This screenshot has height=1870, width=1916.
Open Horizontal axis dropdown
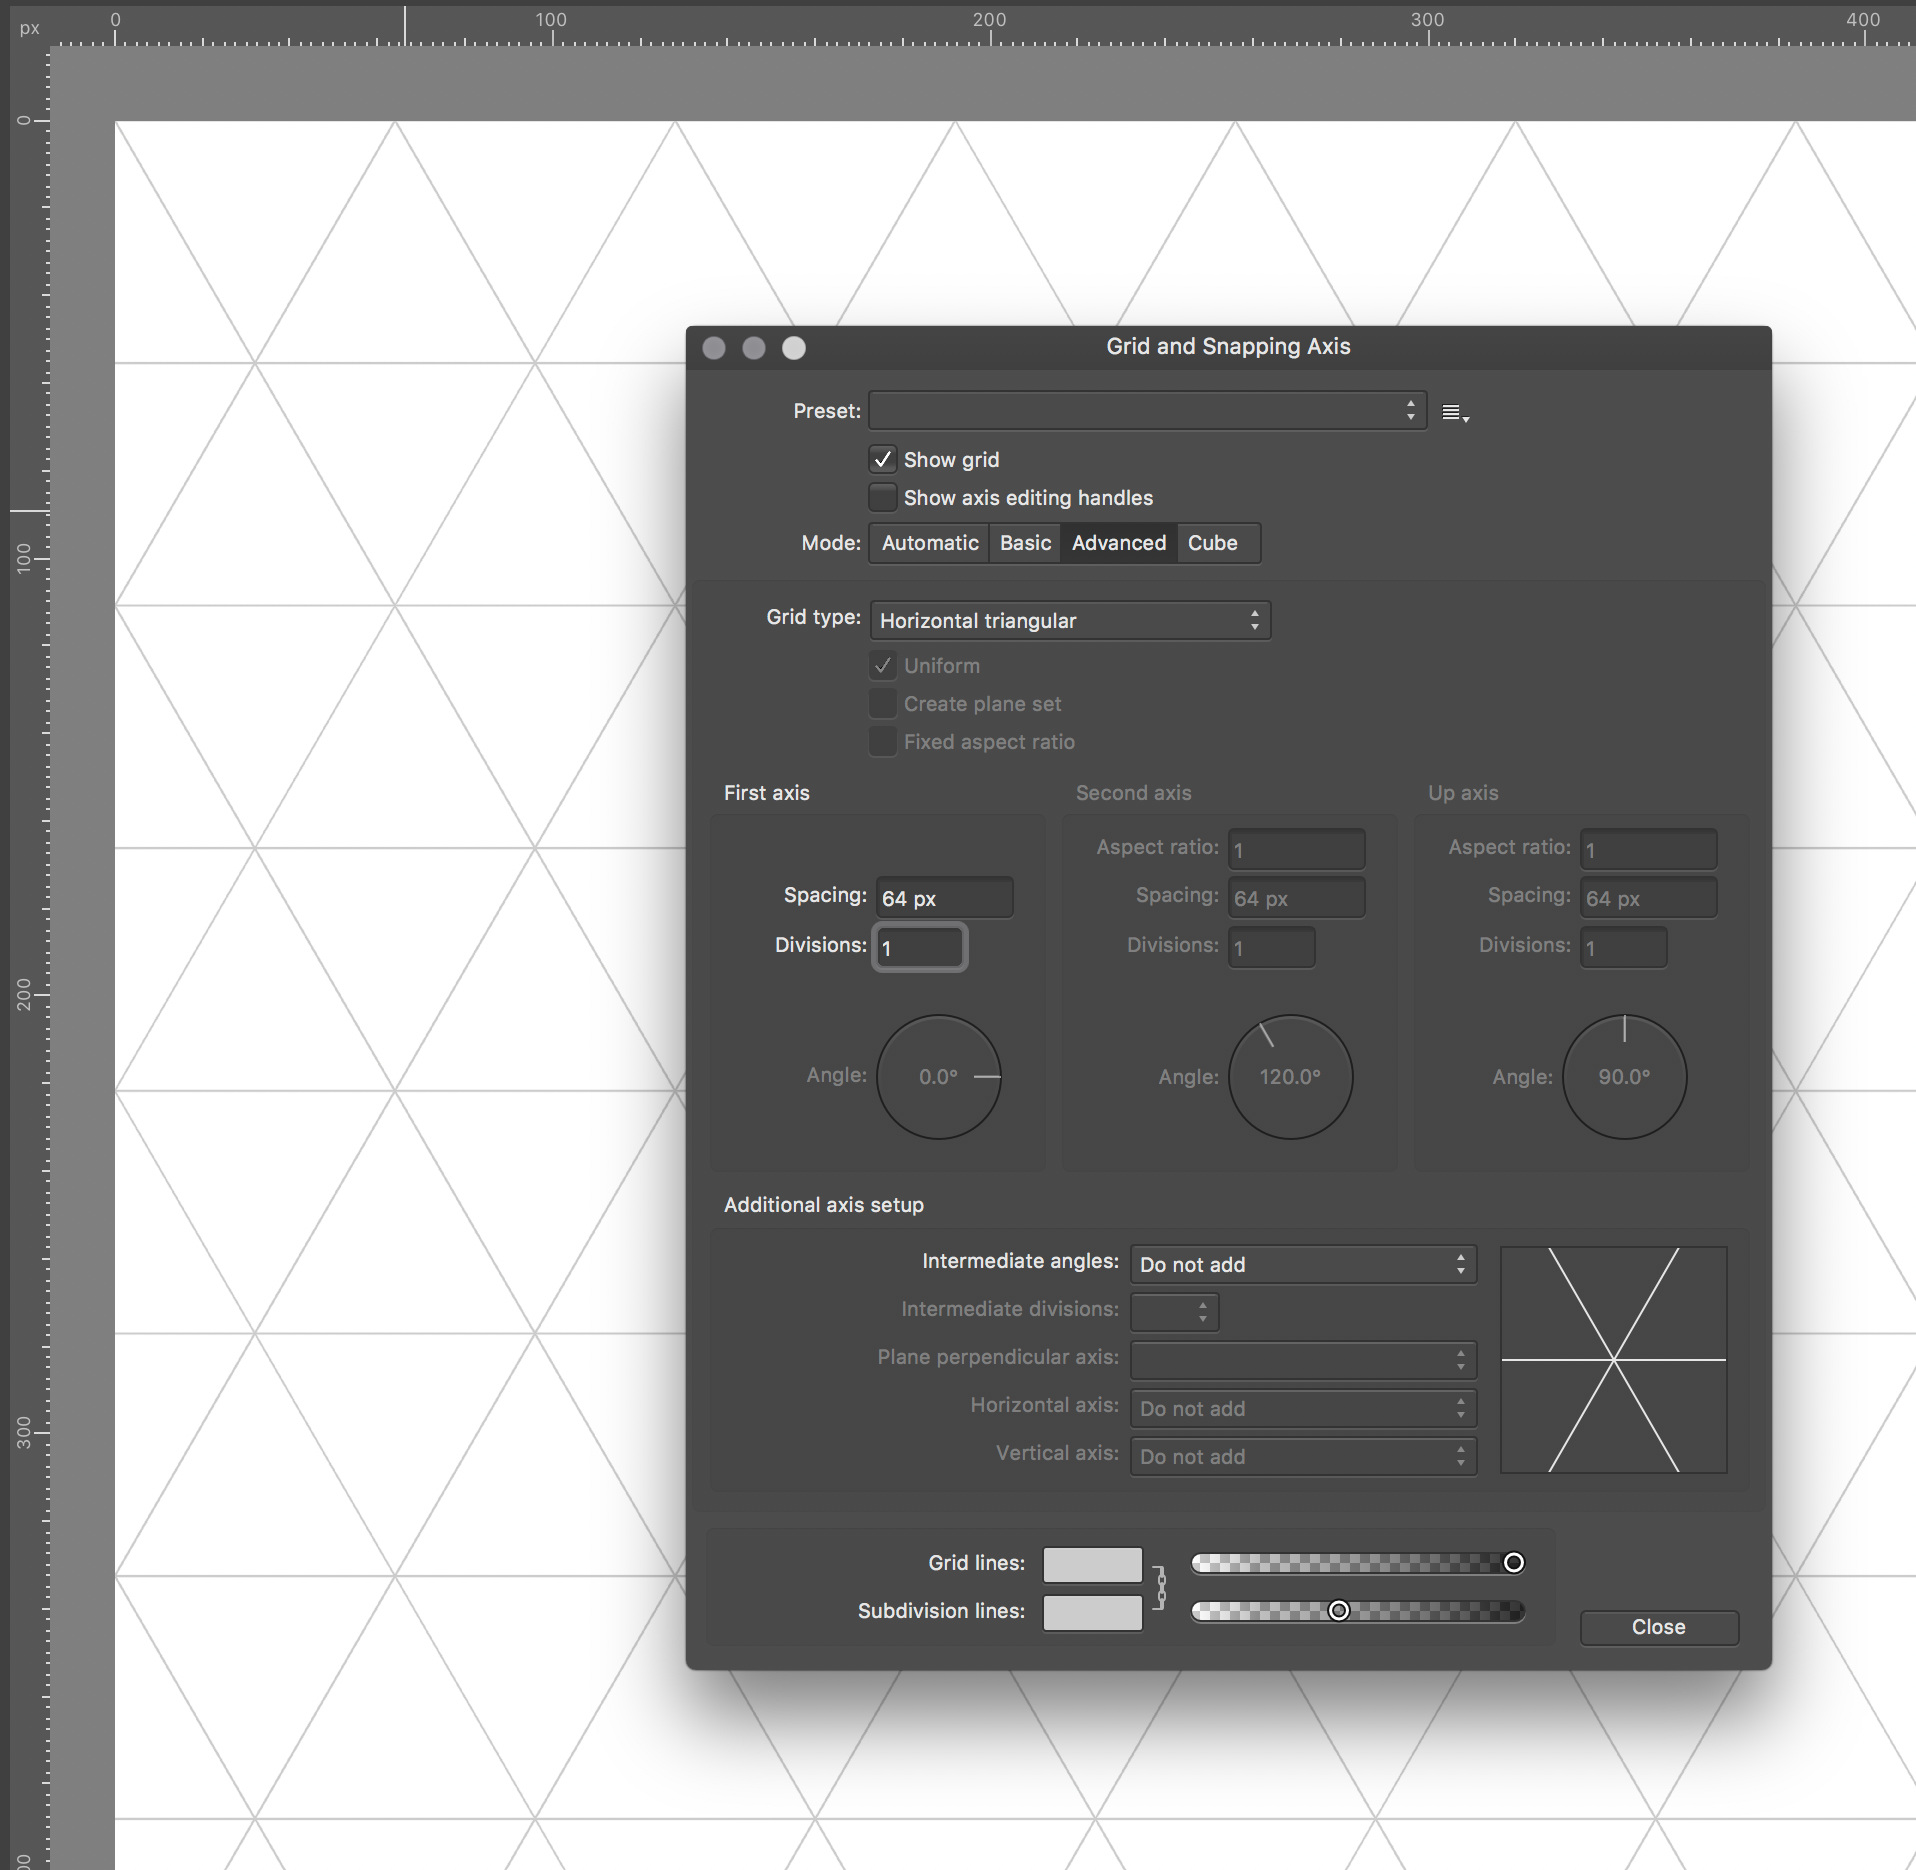point(1303,1408)
